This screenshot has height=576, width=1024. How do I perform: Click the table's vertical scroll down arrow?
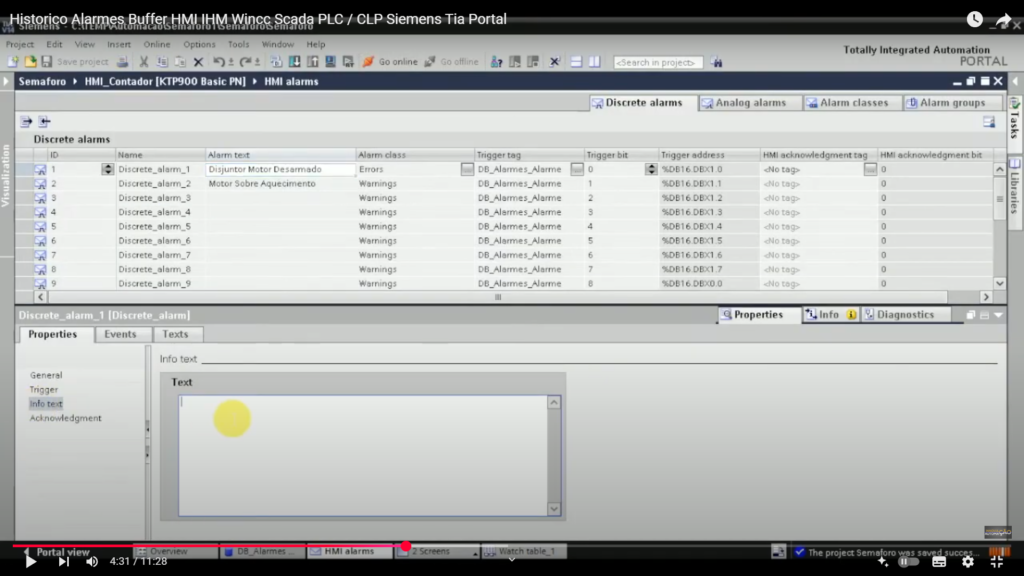point(1000,283)
